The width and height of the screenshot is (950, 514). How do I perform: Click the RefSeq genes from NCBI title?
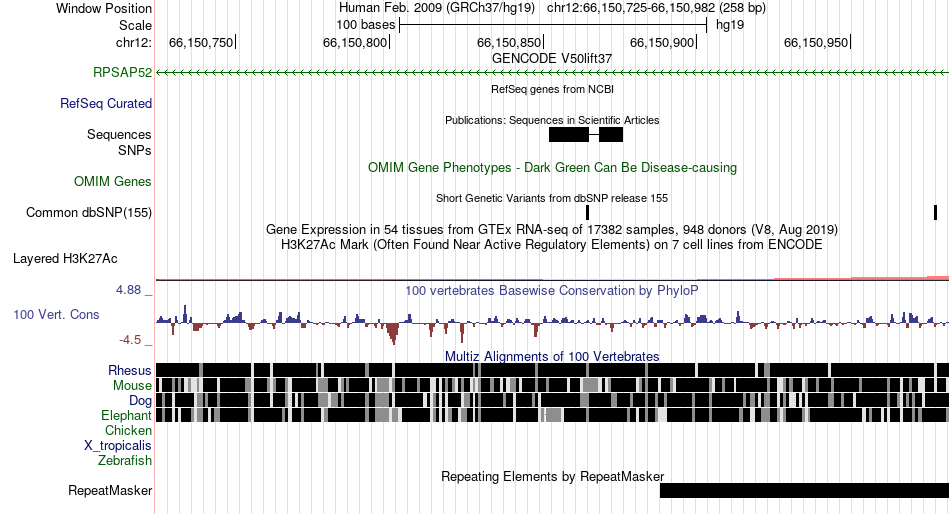pos(553,89)
